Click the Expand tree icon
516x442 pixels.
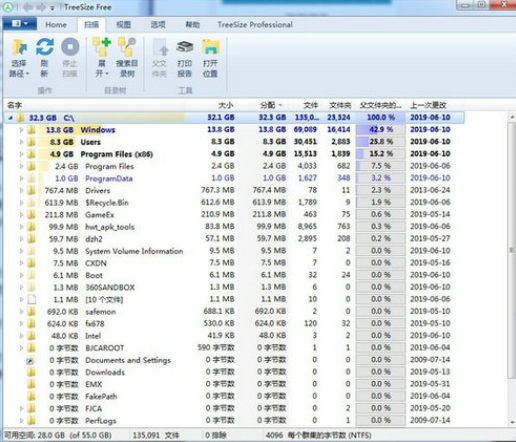point(101,47)
